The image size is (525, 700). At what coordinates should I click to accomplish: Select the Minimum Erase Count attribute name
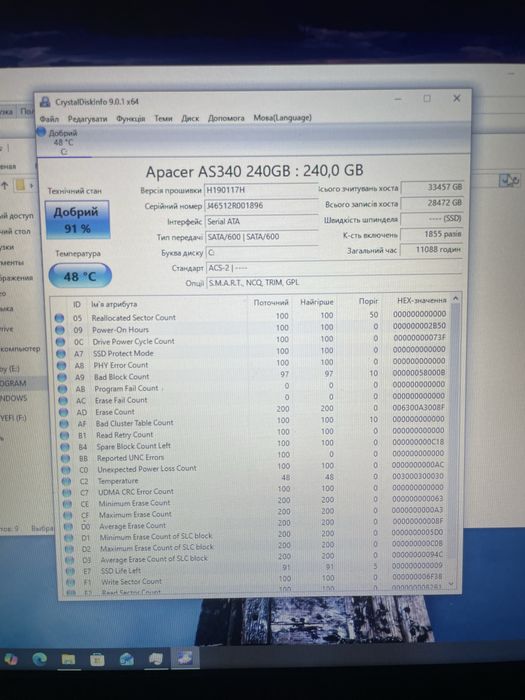coord(134,503)
